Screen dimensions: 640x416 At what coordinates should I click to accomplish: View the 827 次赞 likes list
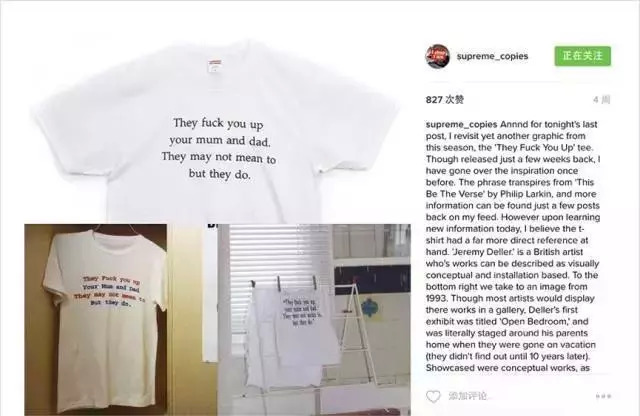click(444, 100)
